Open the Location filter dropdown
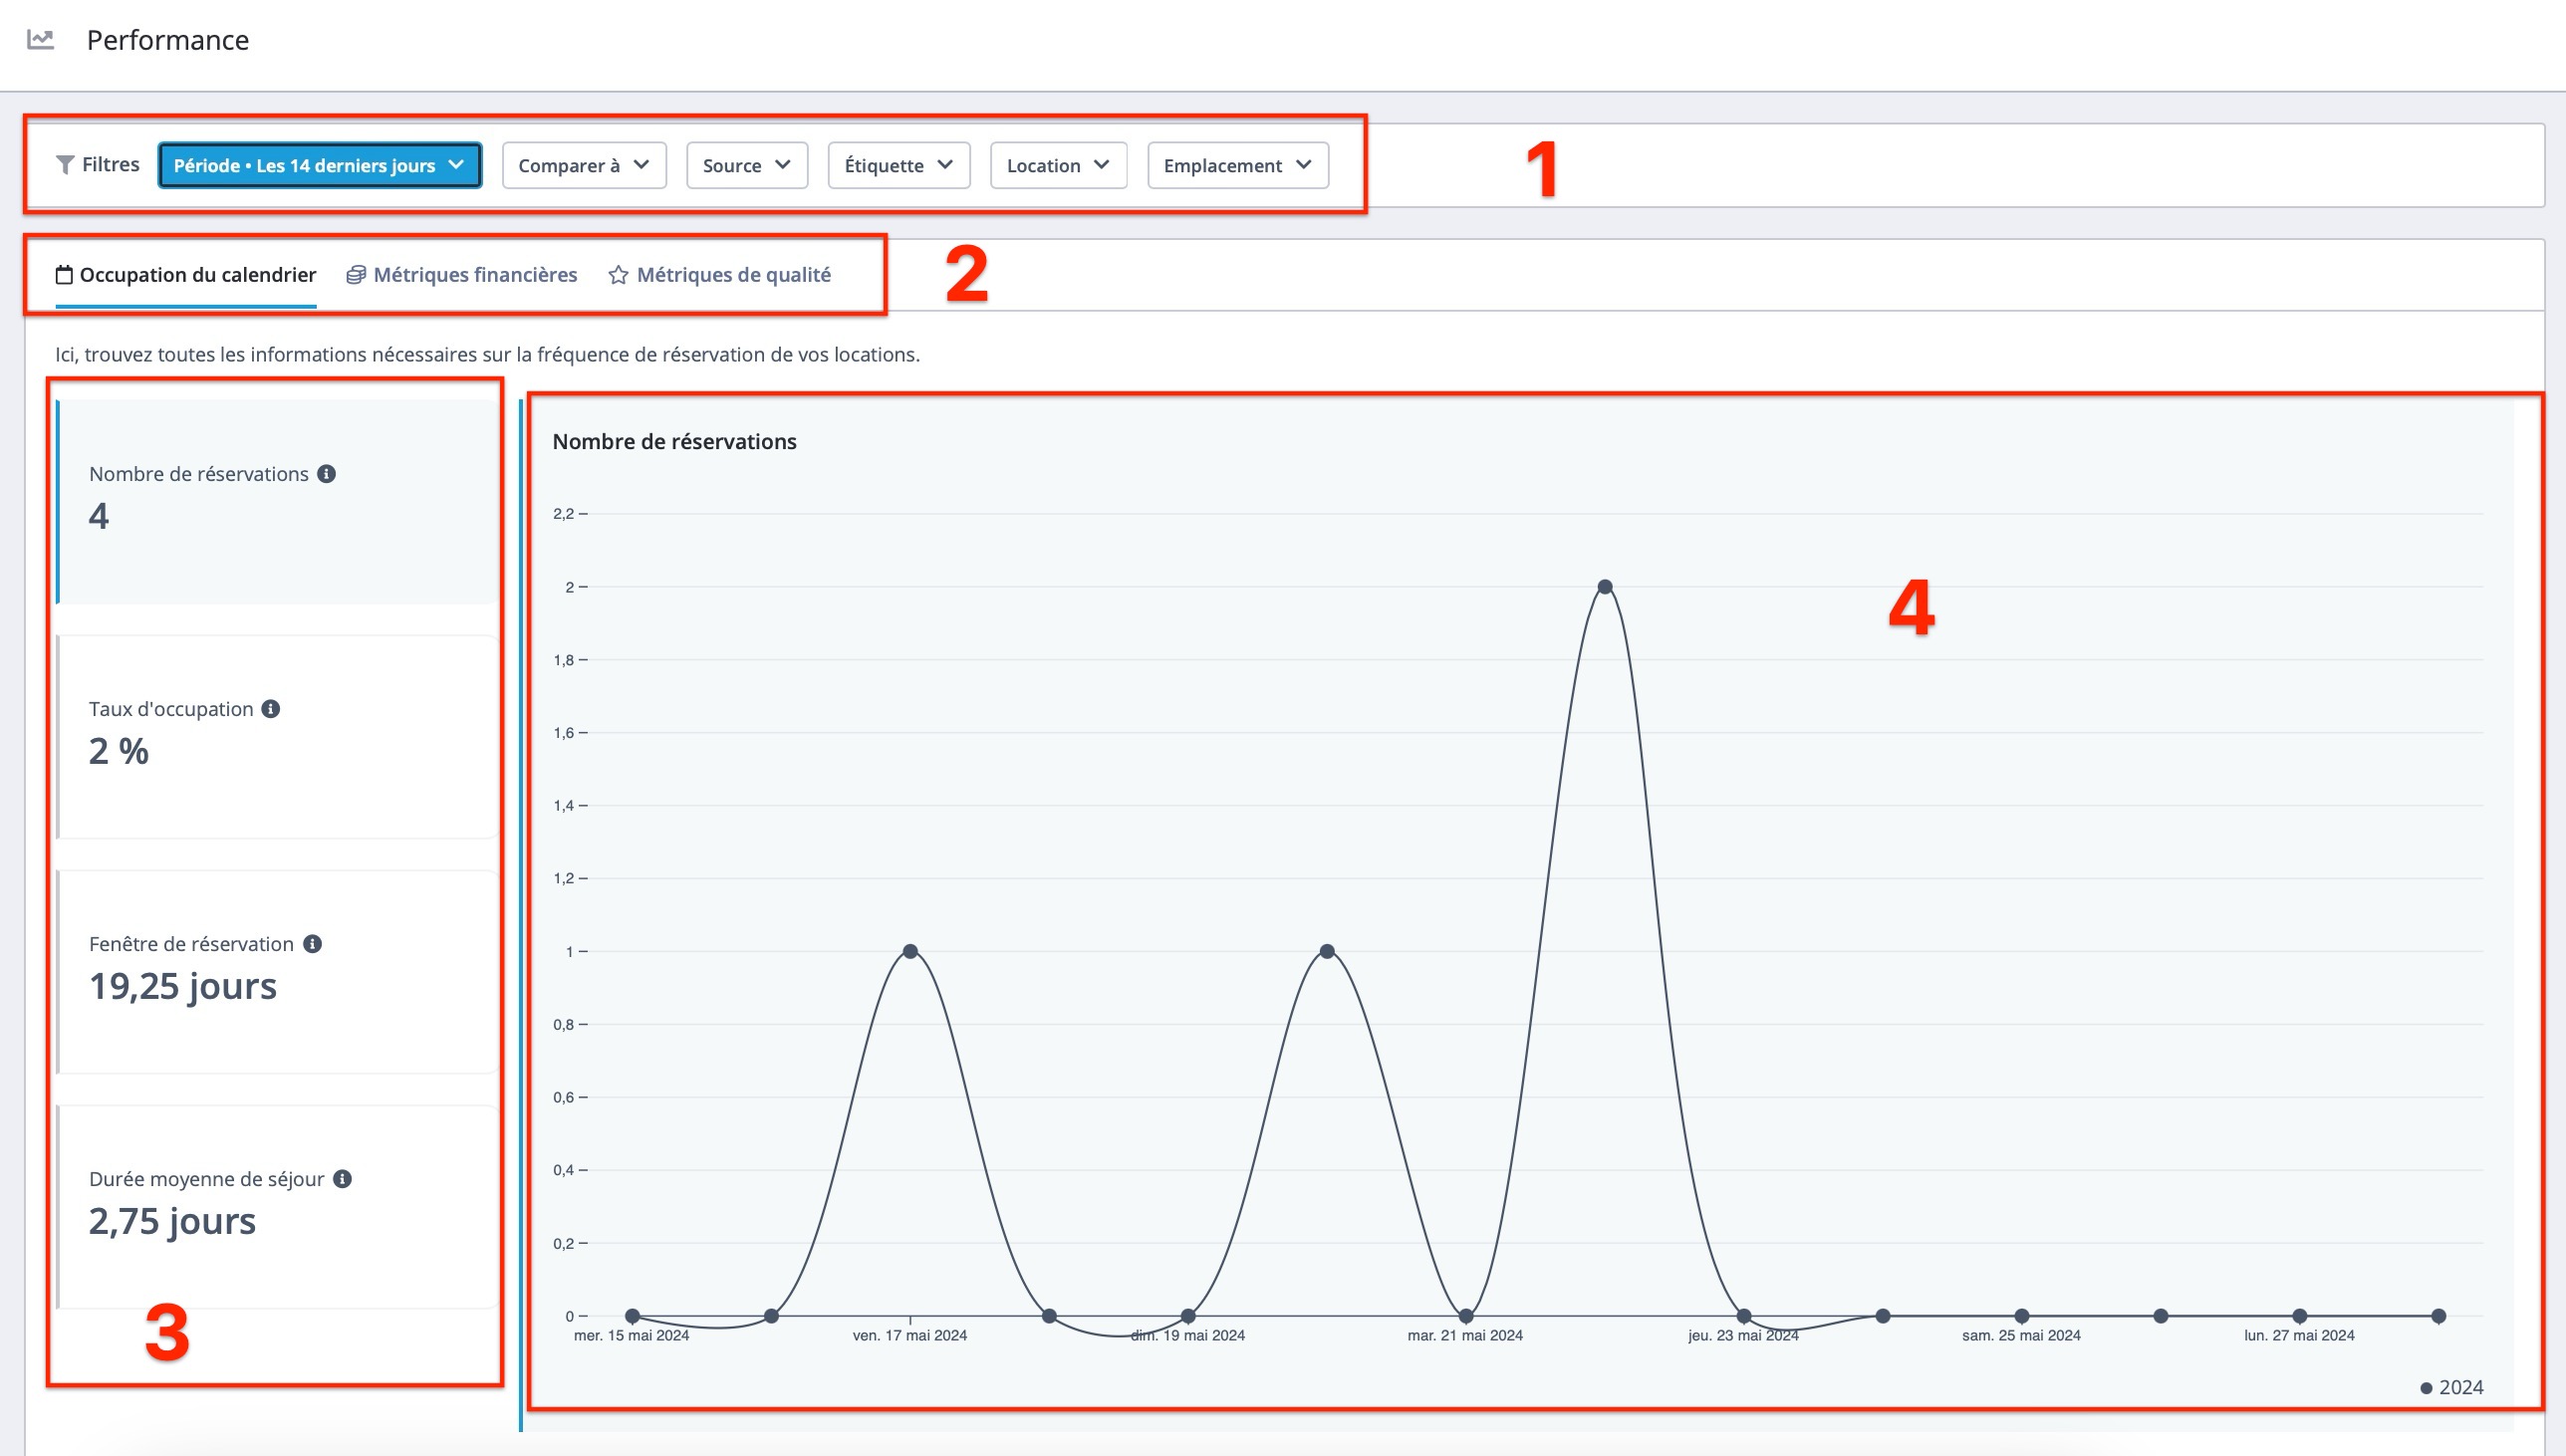The image size is (2566, 1456). [x=1057, y=165]
